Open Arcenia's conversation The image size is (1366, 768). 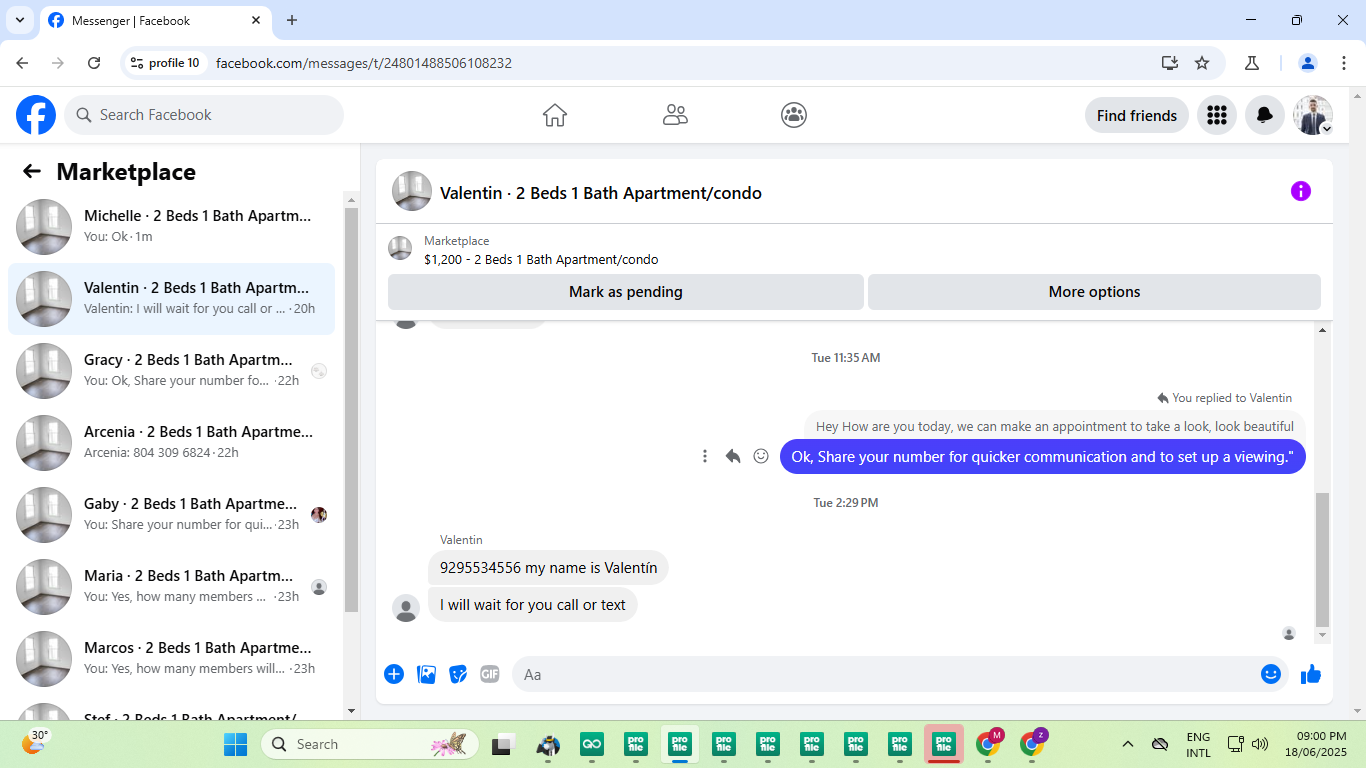[171, 443]
